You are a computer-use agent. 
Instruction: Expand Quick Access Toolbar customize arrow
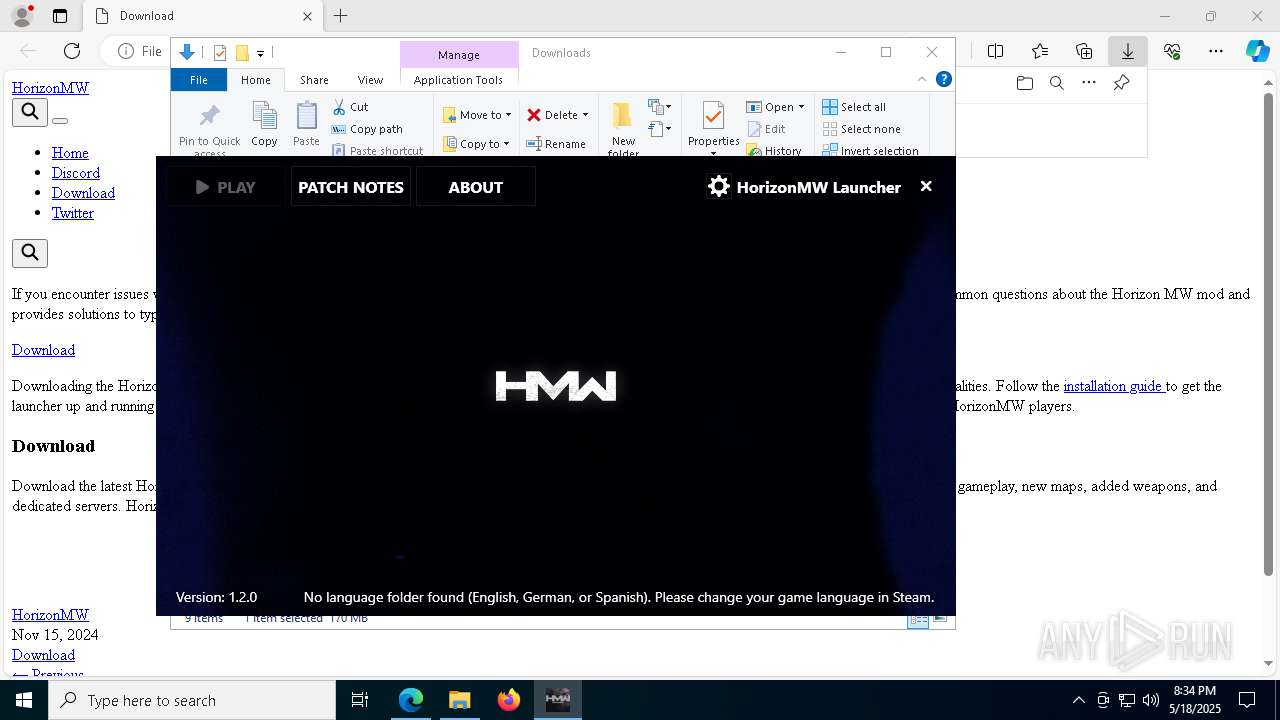click(260, 53)
